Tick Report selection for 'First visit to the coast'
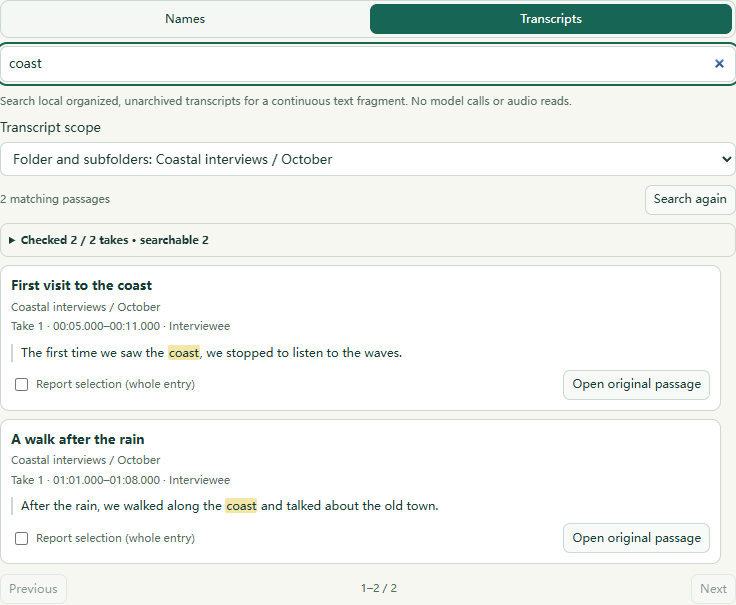This screenshot has height=605, width=736. point(22,384)
